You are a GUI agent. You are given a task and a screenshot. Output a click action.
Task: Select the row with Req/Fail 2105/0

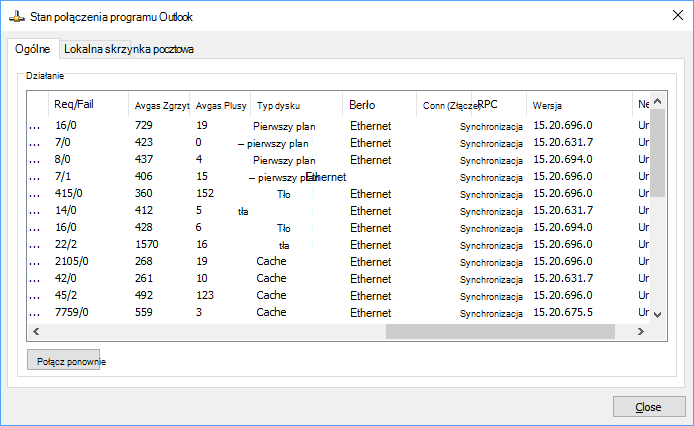pyautogui.click(x=339, y=261)
